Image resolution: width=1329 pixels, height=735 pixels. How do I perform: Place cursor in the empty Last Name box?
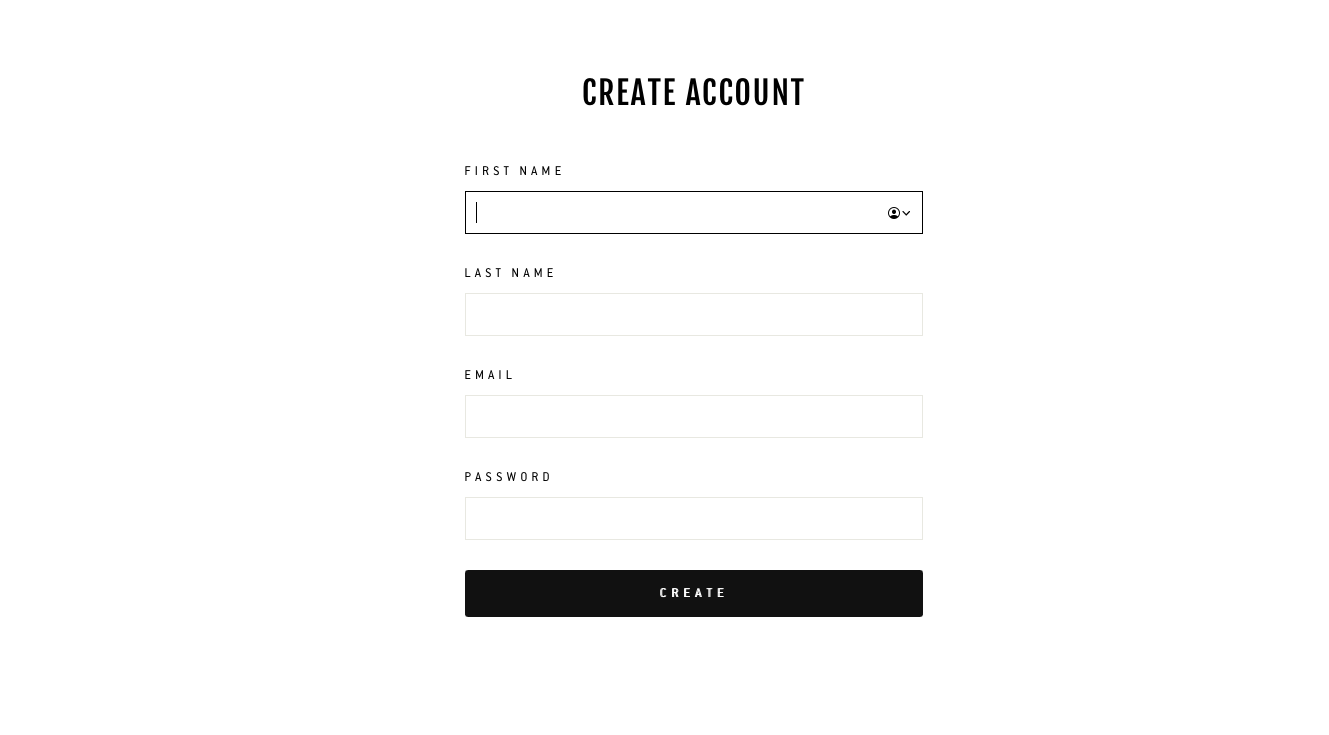693,315
